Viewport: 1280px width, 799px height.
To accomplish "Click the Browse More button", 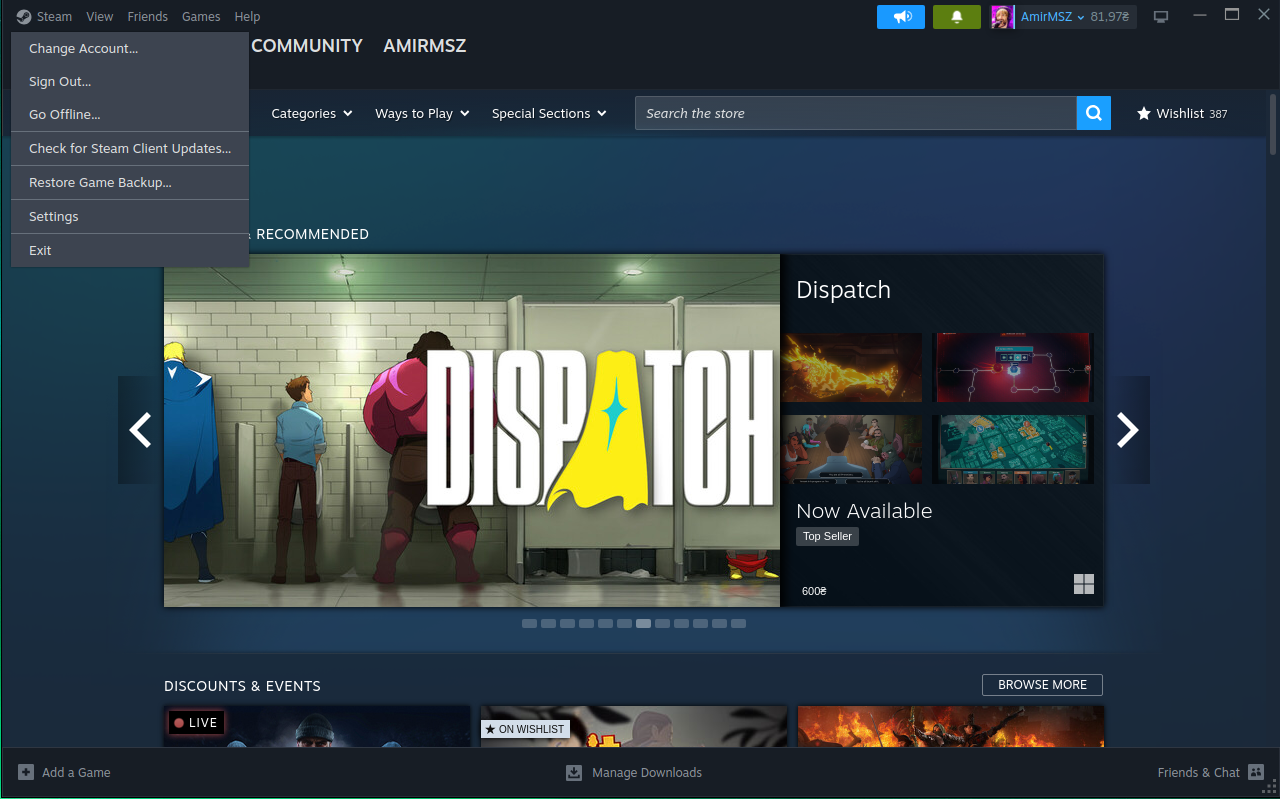I will [x=1042, y=685].
